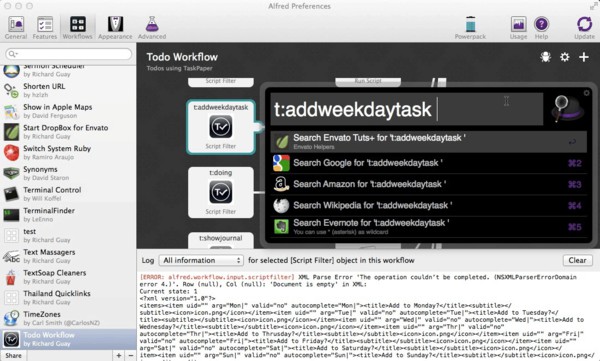The width and height of the screenshot is (600, 361).
Task: Open the Usage statistics section
Action: click(518, 28)
